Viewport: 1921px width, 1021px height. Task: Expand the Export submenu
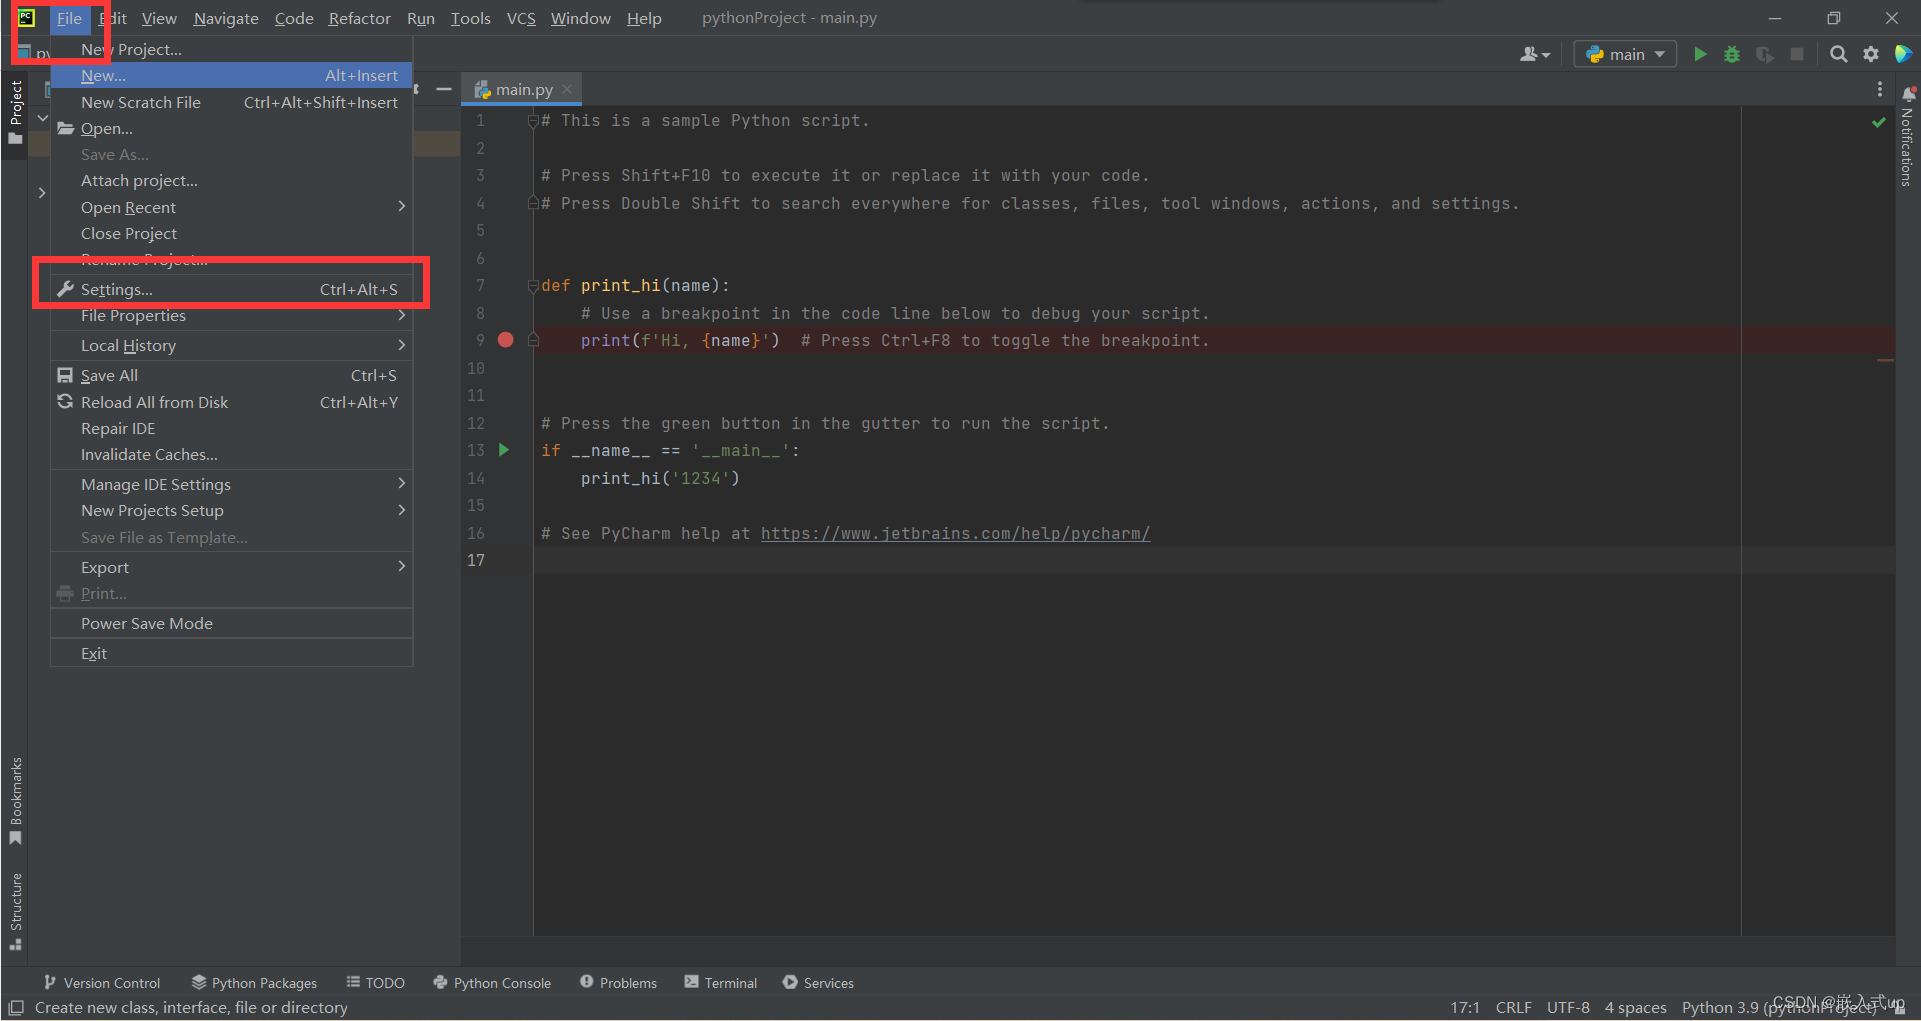point(232,567)
